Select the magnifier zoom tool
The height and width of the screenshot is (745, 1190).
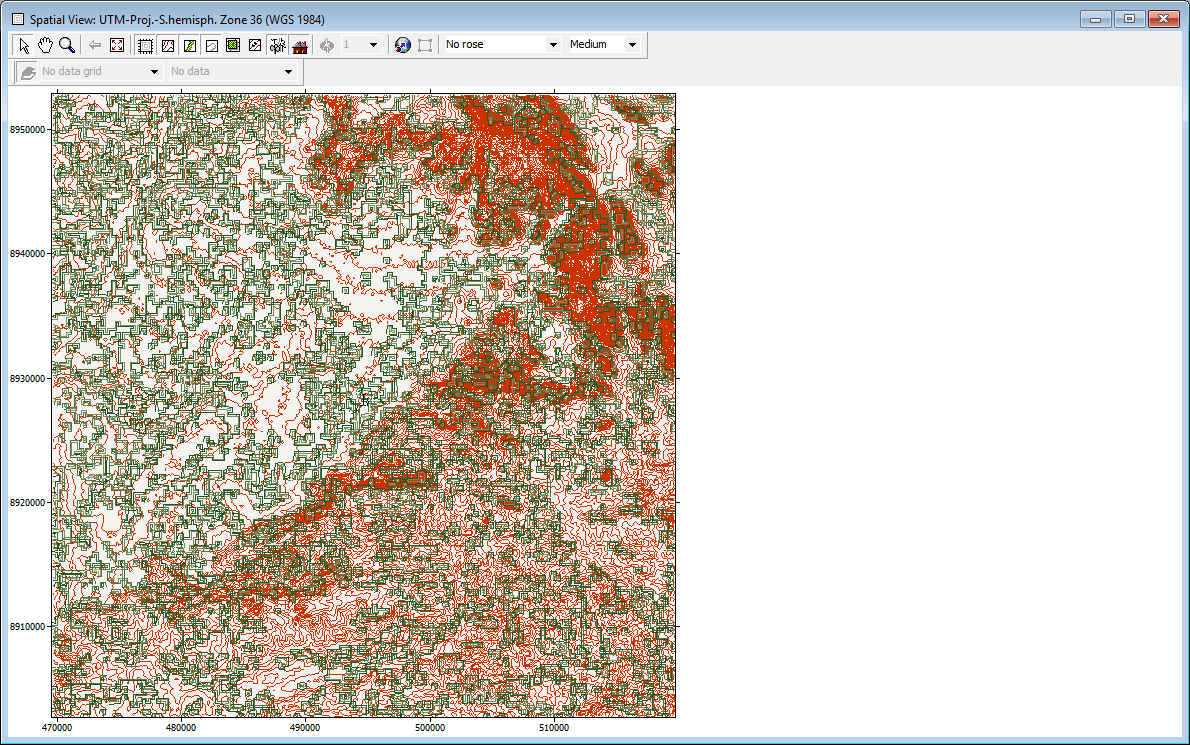(66, 45)
